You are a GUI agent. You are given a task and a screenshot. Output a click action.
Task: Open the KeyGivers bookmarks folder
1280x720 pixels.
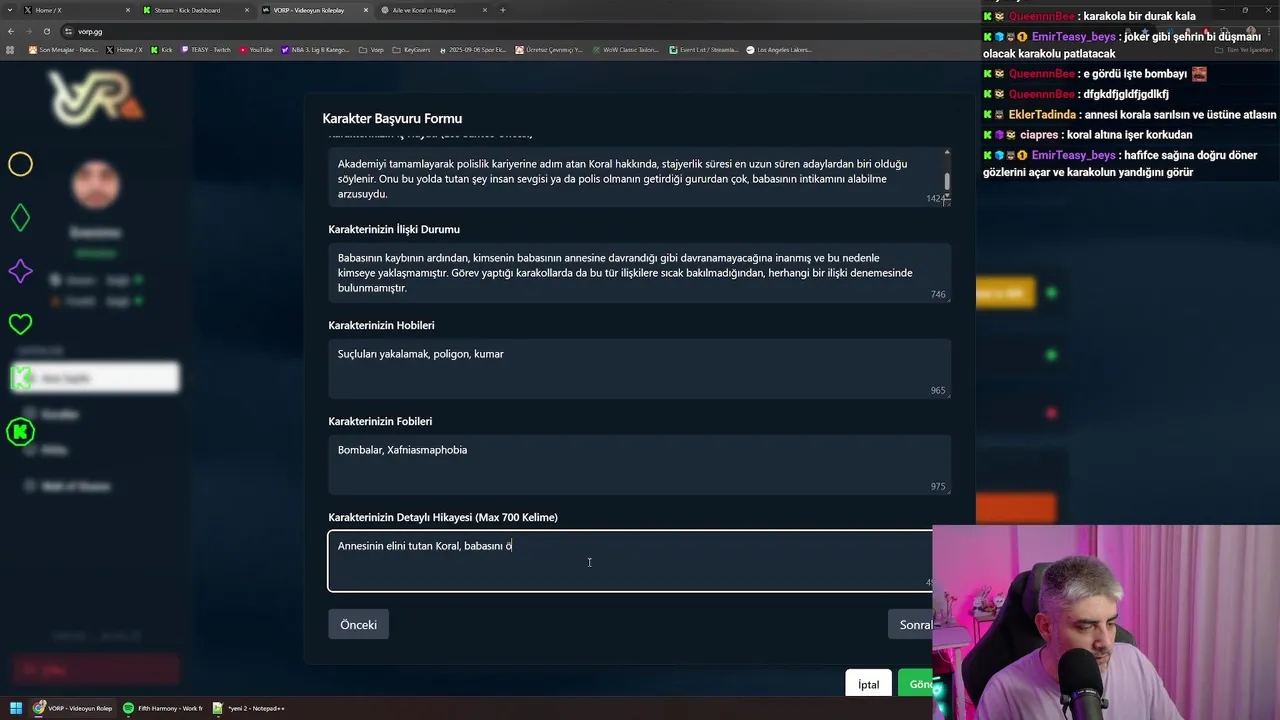(x=412, y=49)
